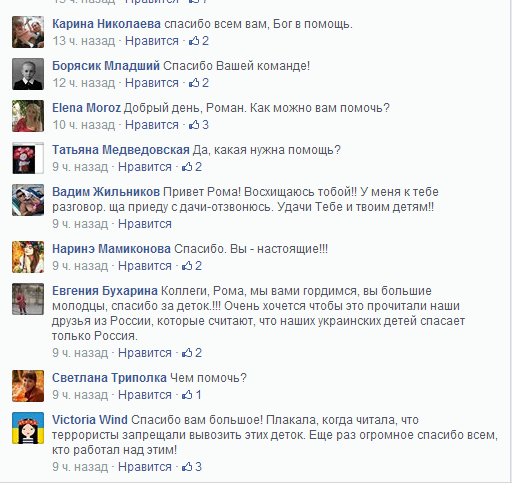Screen dimensions: 512x483
Task: Click the thumbs-up icon under Татьяна Медведовская's comment
Action: pyautogui.click(x=187, y=167)
